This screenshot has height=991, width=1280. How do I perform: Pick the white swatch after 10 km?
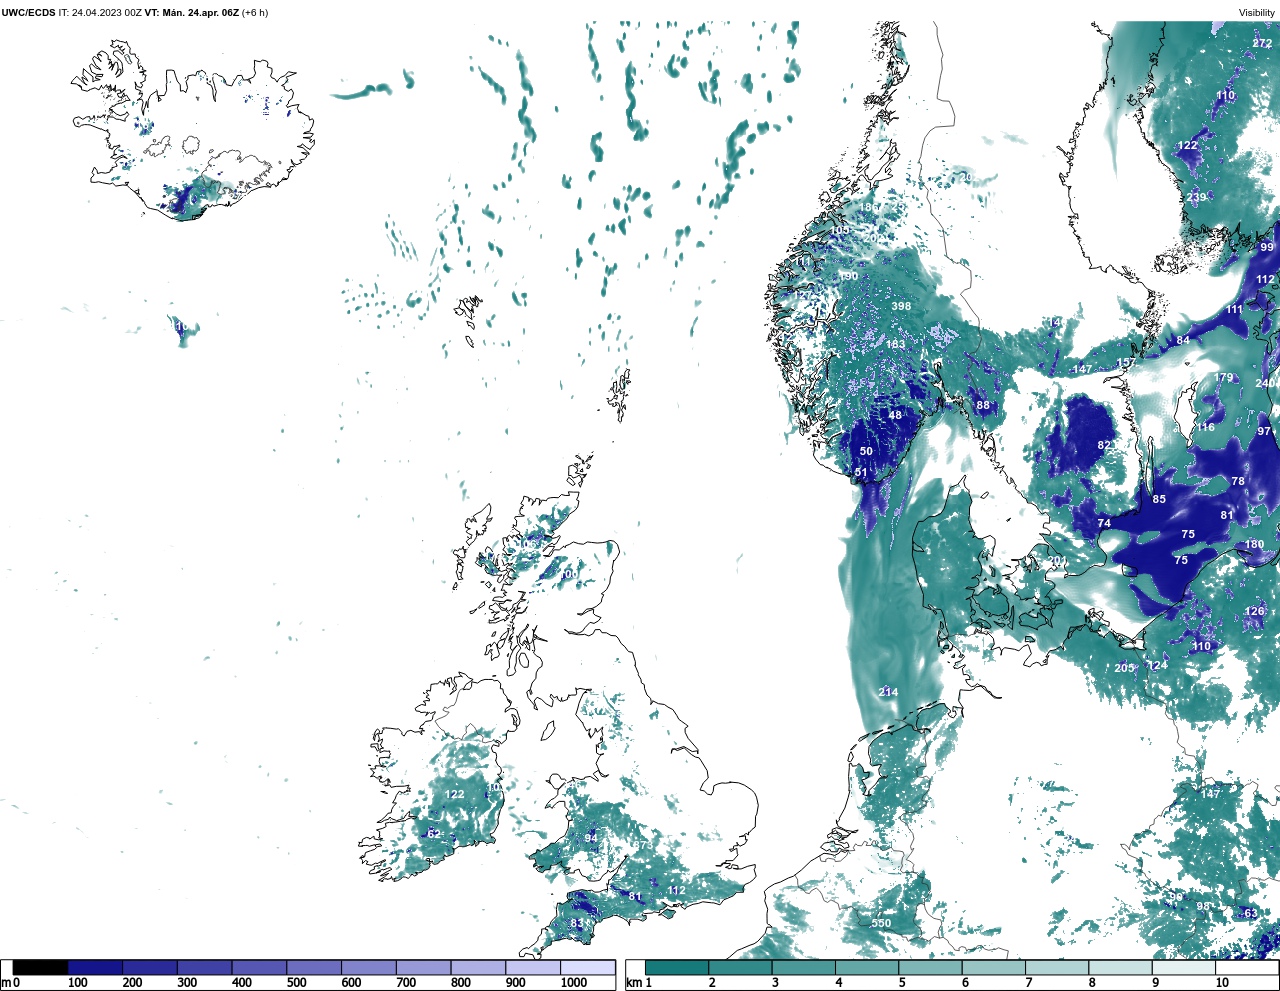[1247, 967]
